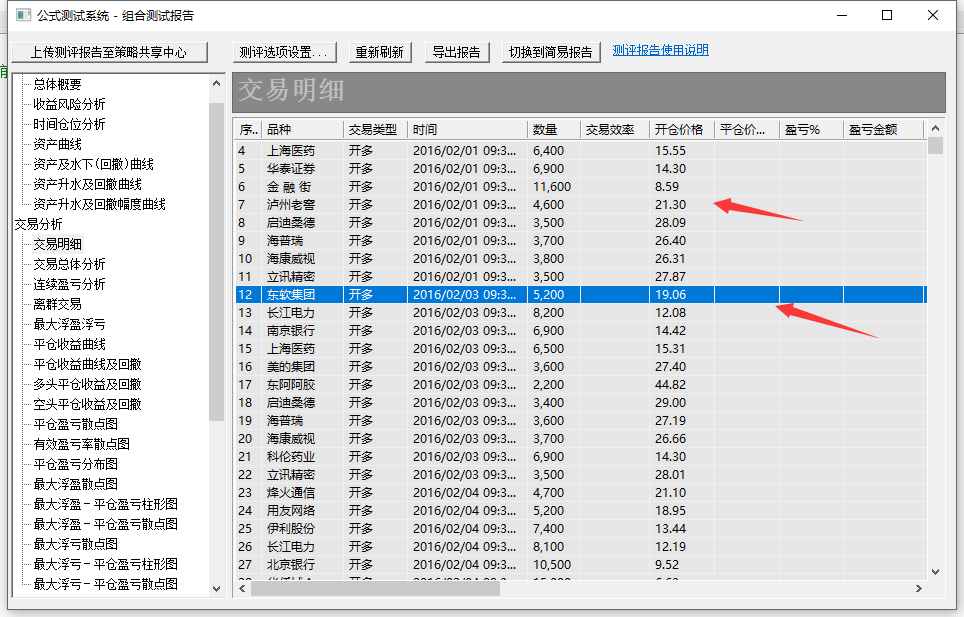Open 交易总体分析 tree item
The height and width of the screenshot is (617, 964).
69,264
